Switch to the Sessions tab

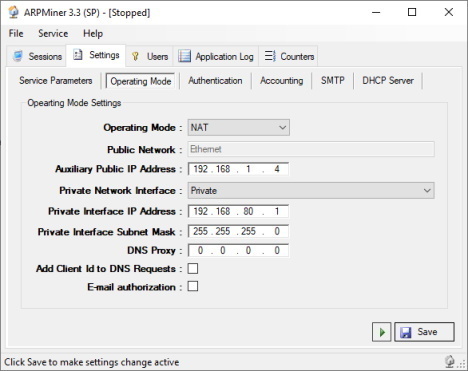(36, 56)
